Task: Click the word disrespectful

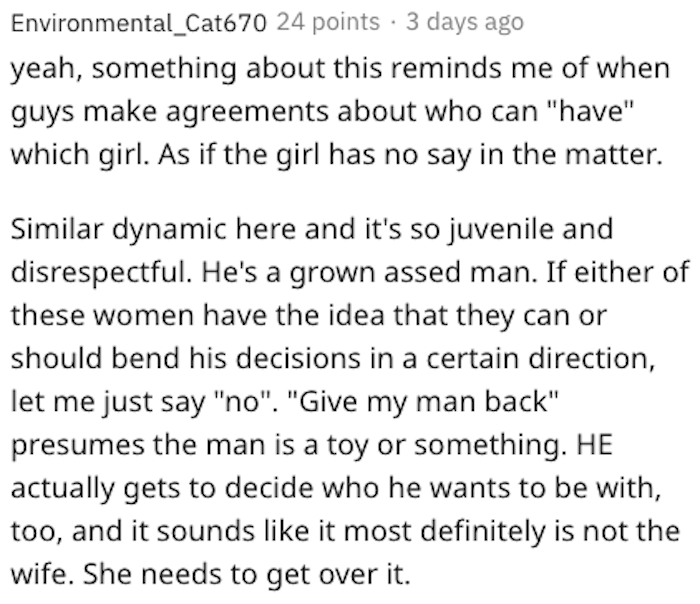Action: (x=101, y=272)
